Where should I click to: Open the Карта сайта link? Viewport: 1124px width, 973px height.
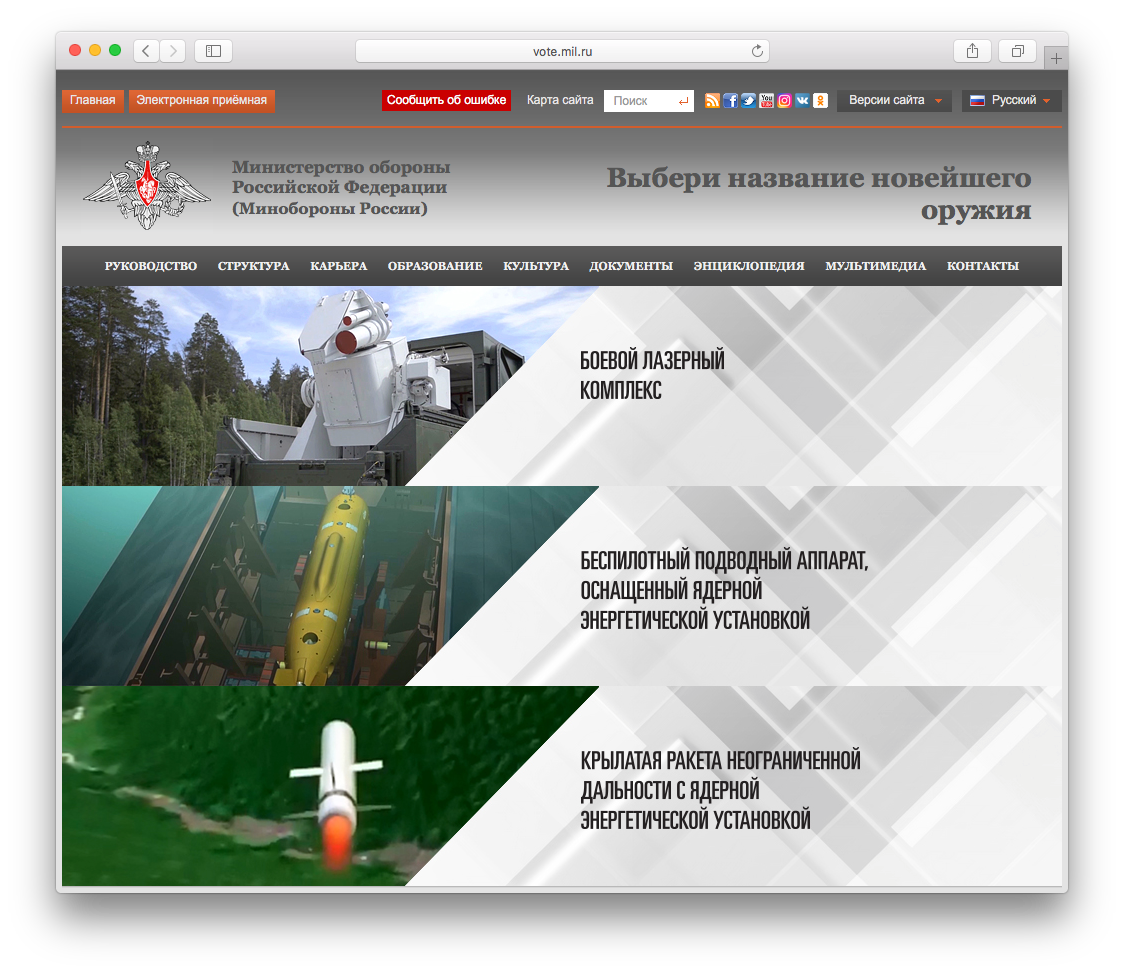560,101
